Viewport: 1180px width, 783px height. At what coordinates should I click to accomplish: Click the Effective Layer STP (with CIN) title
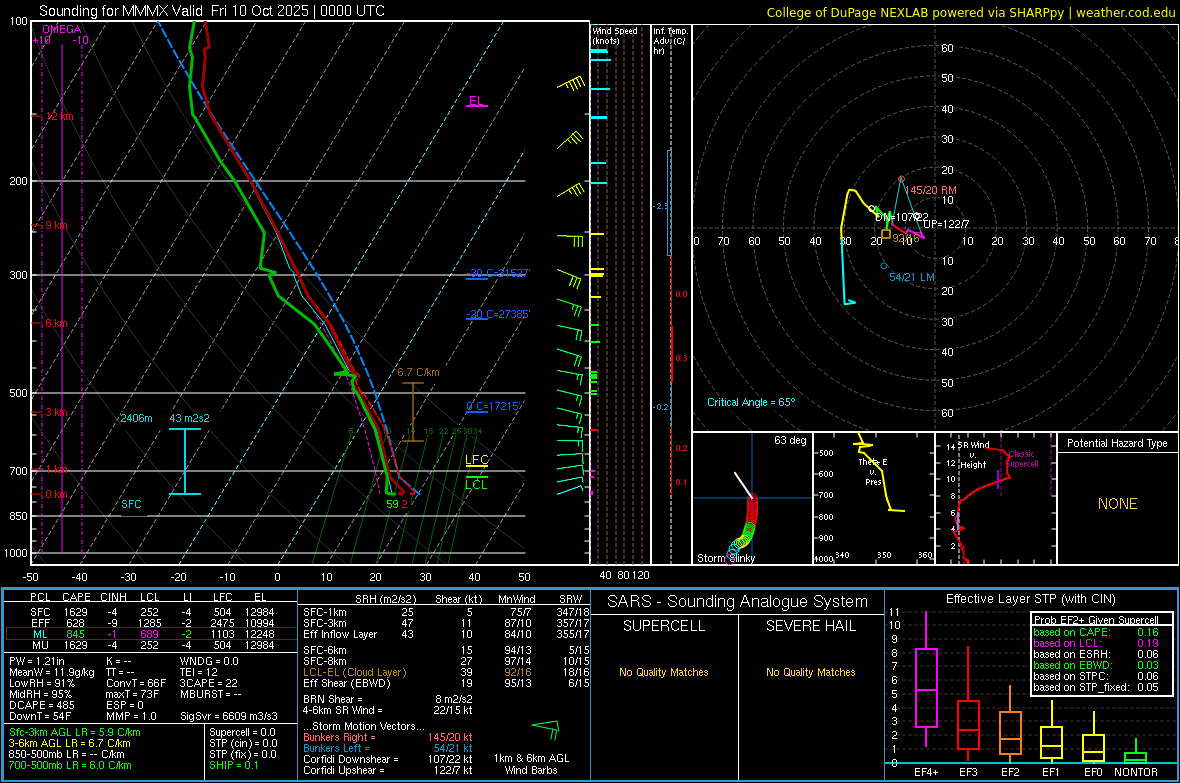point(1030,599)
